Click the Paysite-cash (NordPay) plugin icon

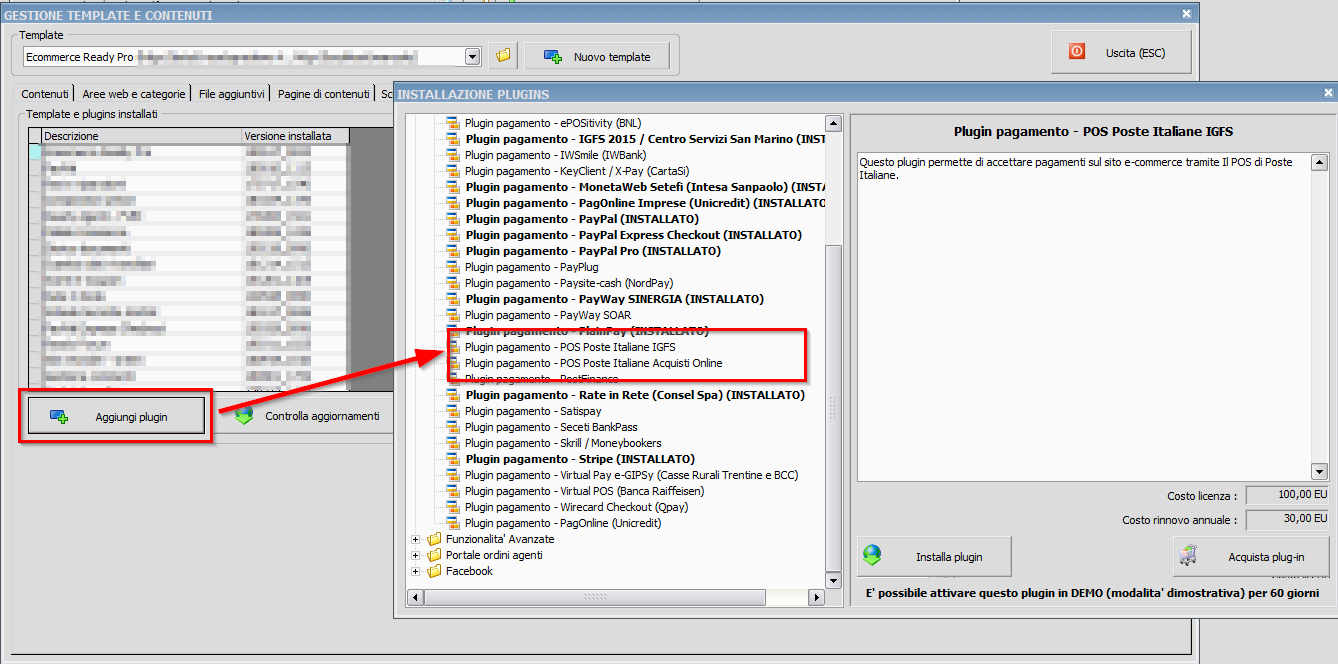(453, 283)
